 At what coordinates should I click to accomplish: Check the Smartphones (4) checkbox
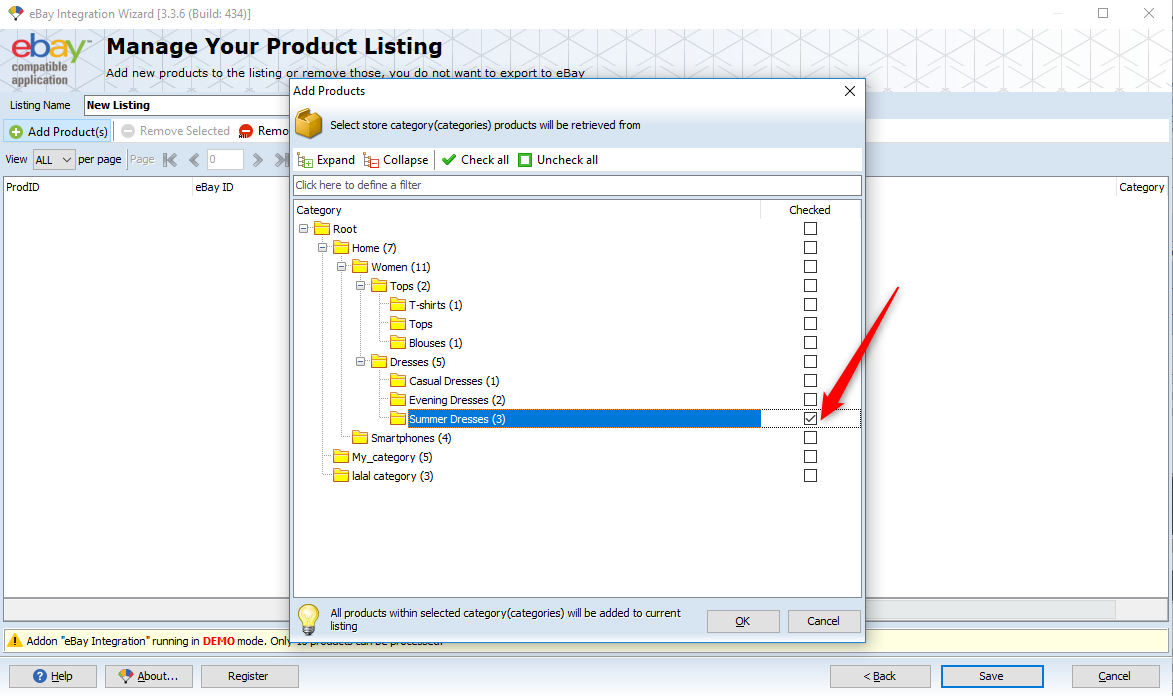click(x=810, y=438)
